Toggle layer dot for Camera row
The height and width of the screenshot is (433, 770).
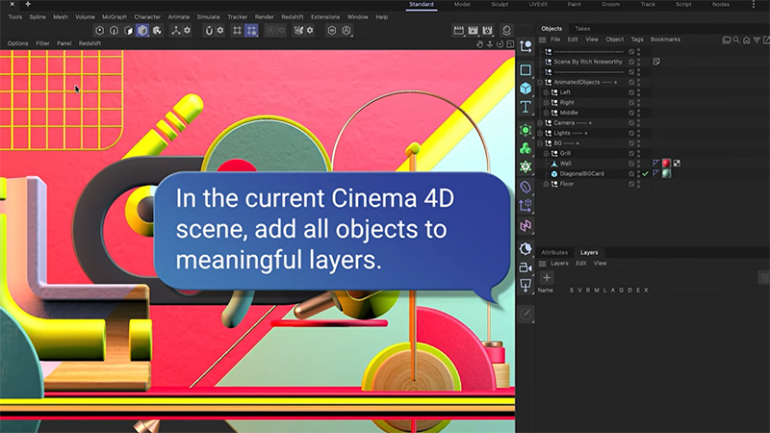tap(632, 123)
